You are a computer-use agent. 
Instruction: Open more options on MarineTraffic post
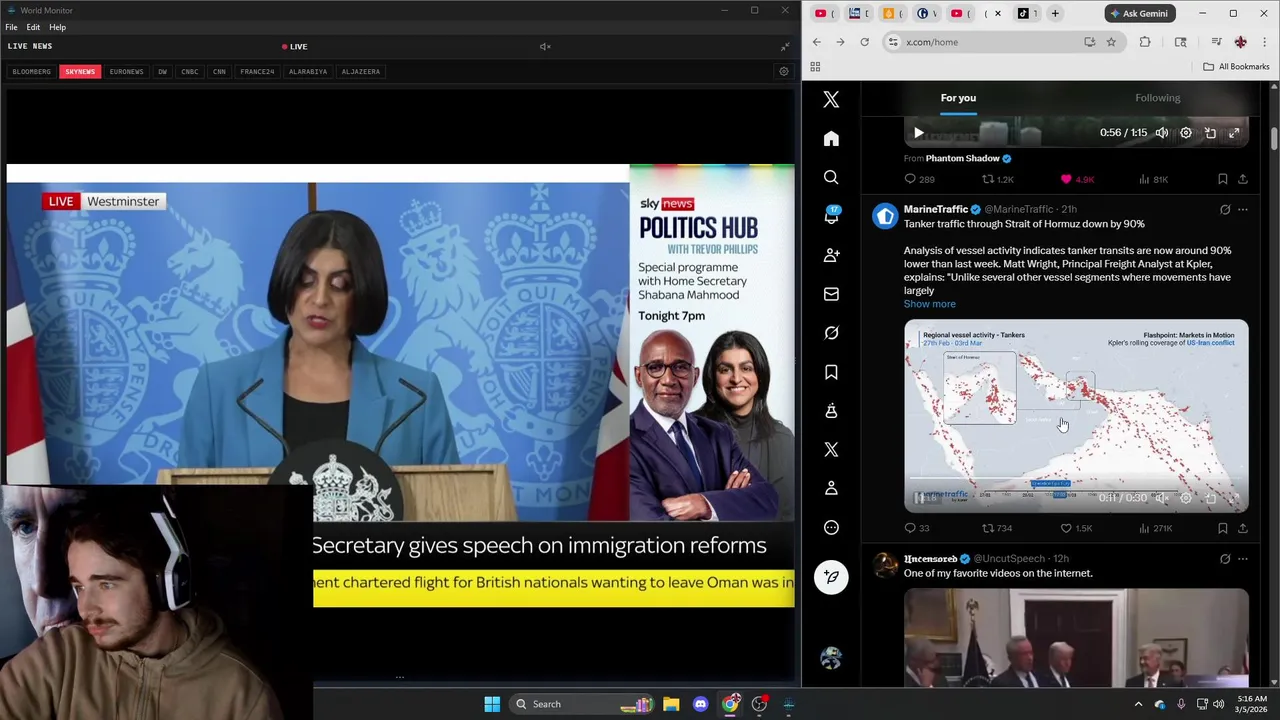1243,210
